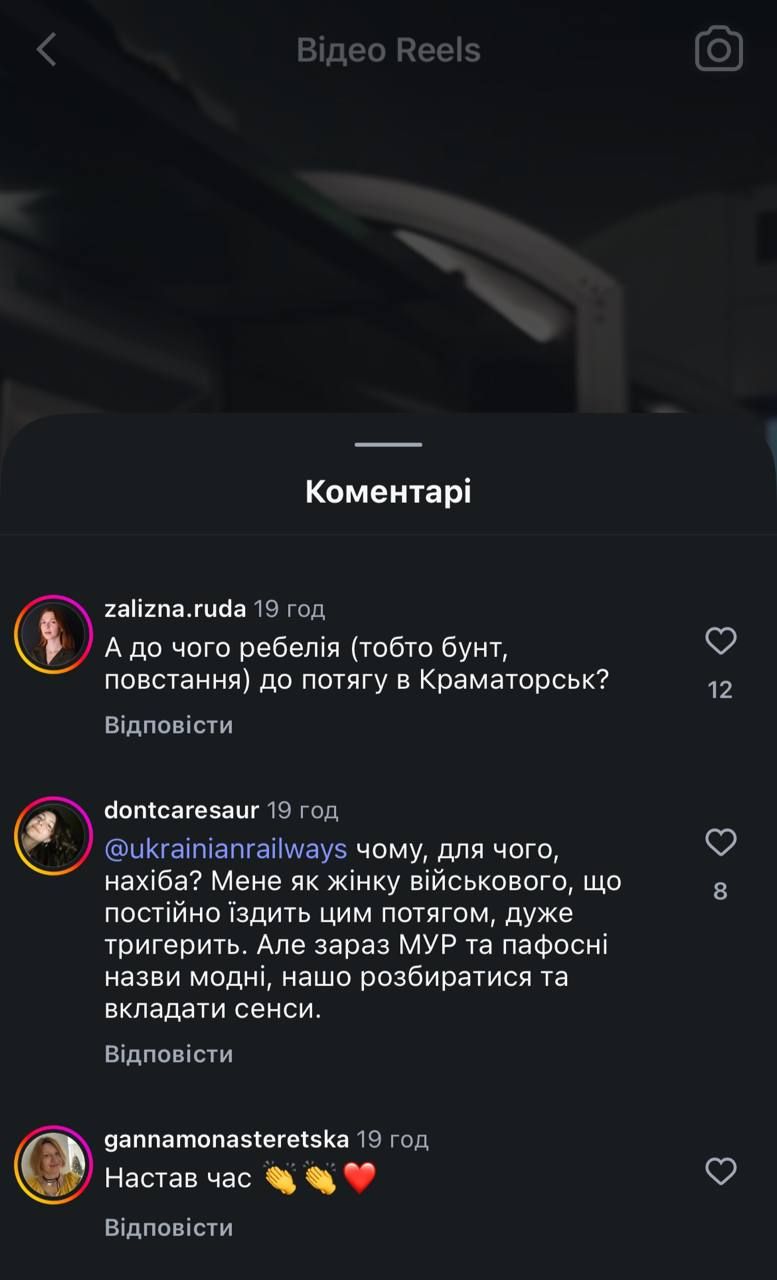
Task: Reply to dontcaresaur's comment via Відповісти
Action: 168,1054
